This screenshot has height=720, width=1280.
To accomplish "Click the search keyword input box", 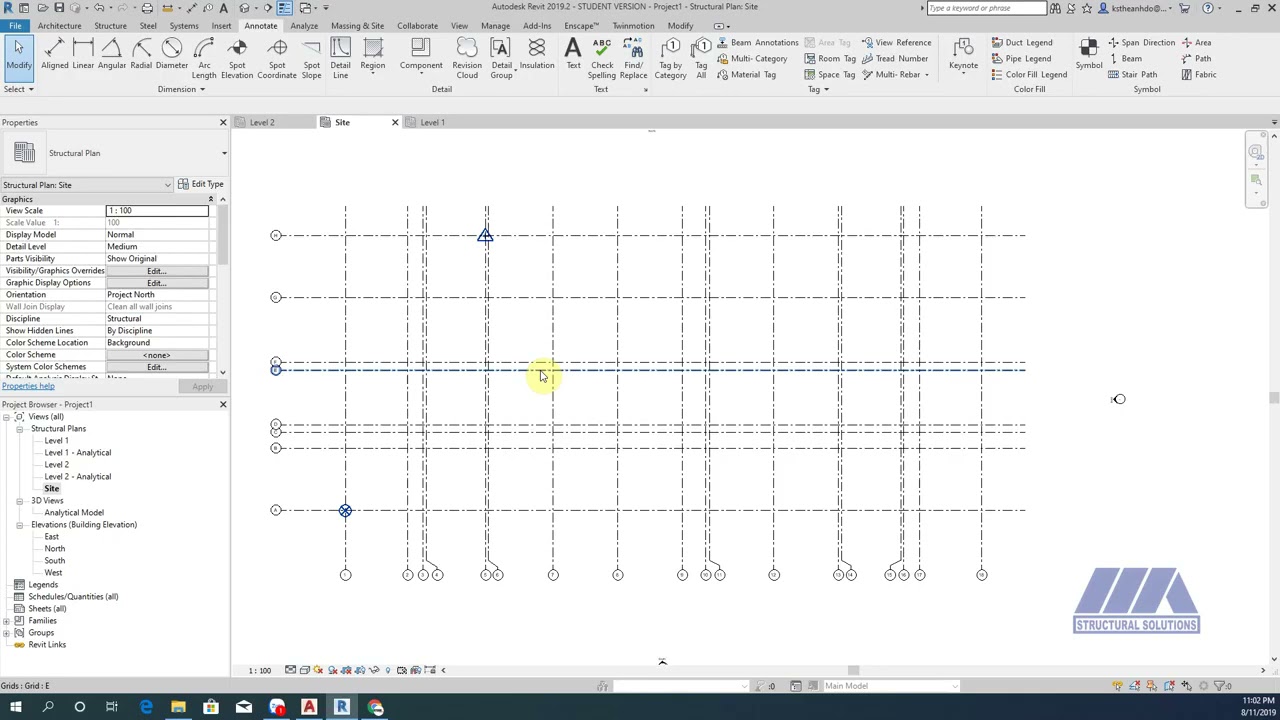I will [986, 8].
